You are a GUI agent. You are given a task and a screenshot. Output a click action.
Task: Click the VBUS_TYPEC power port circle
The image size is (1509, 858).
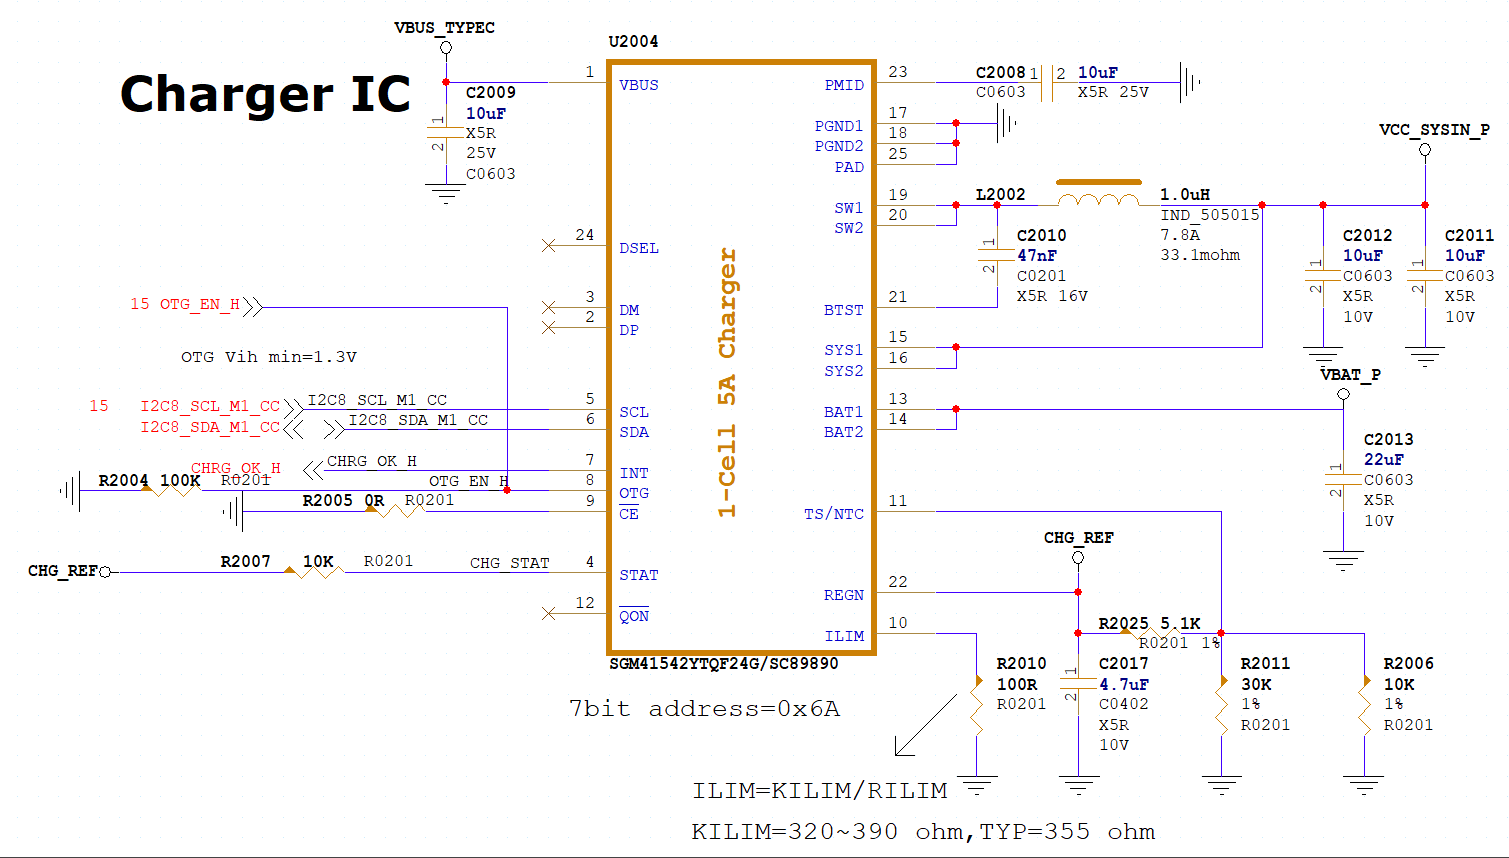tap(446, 48)
